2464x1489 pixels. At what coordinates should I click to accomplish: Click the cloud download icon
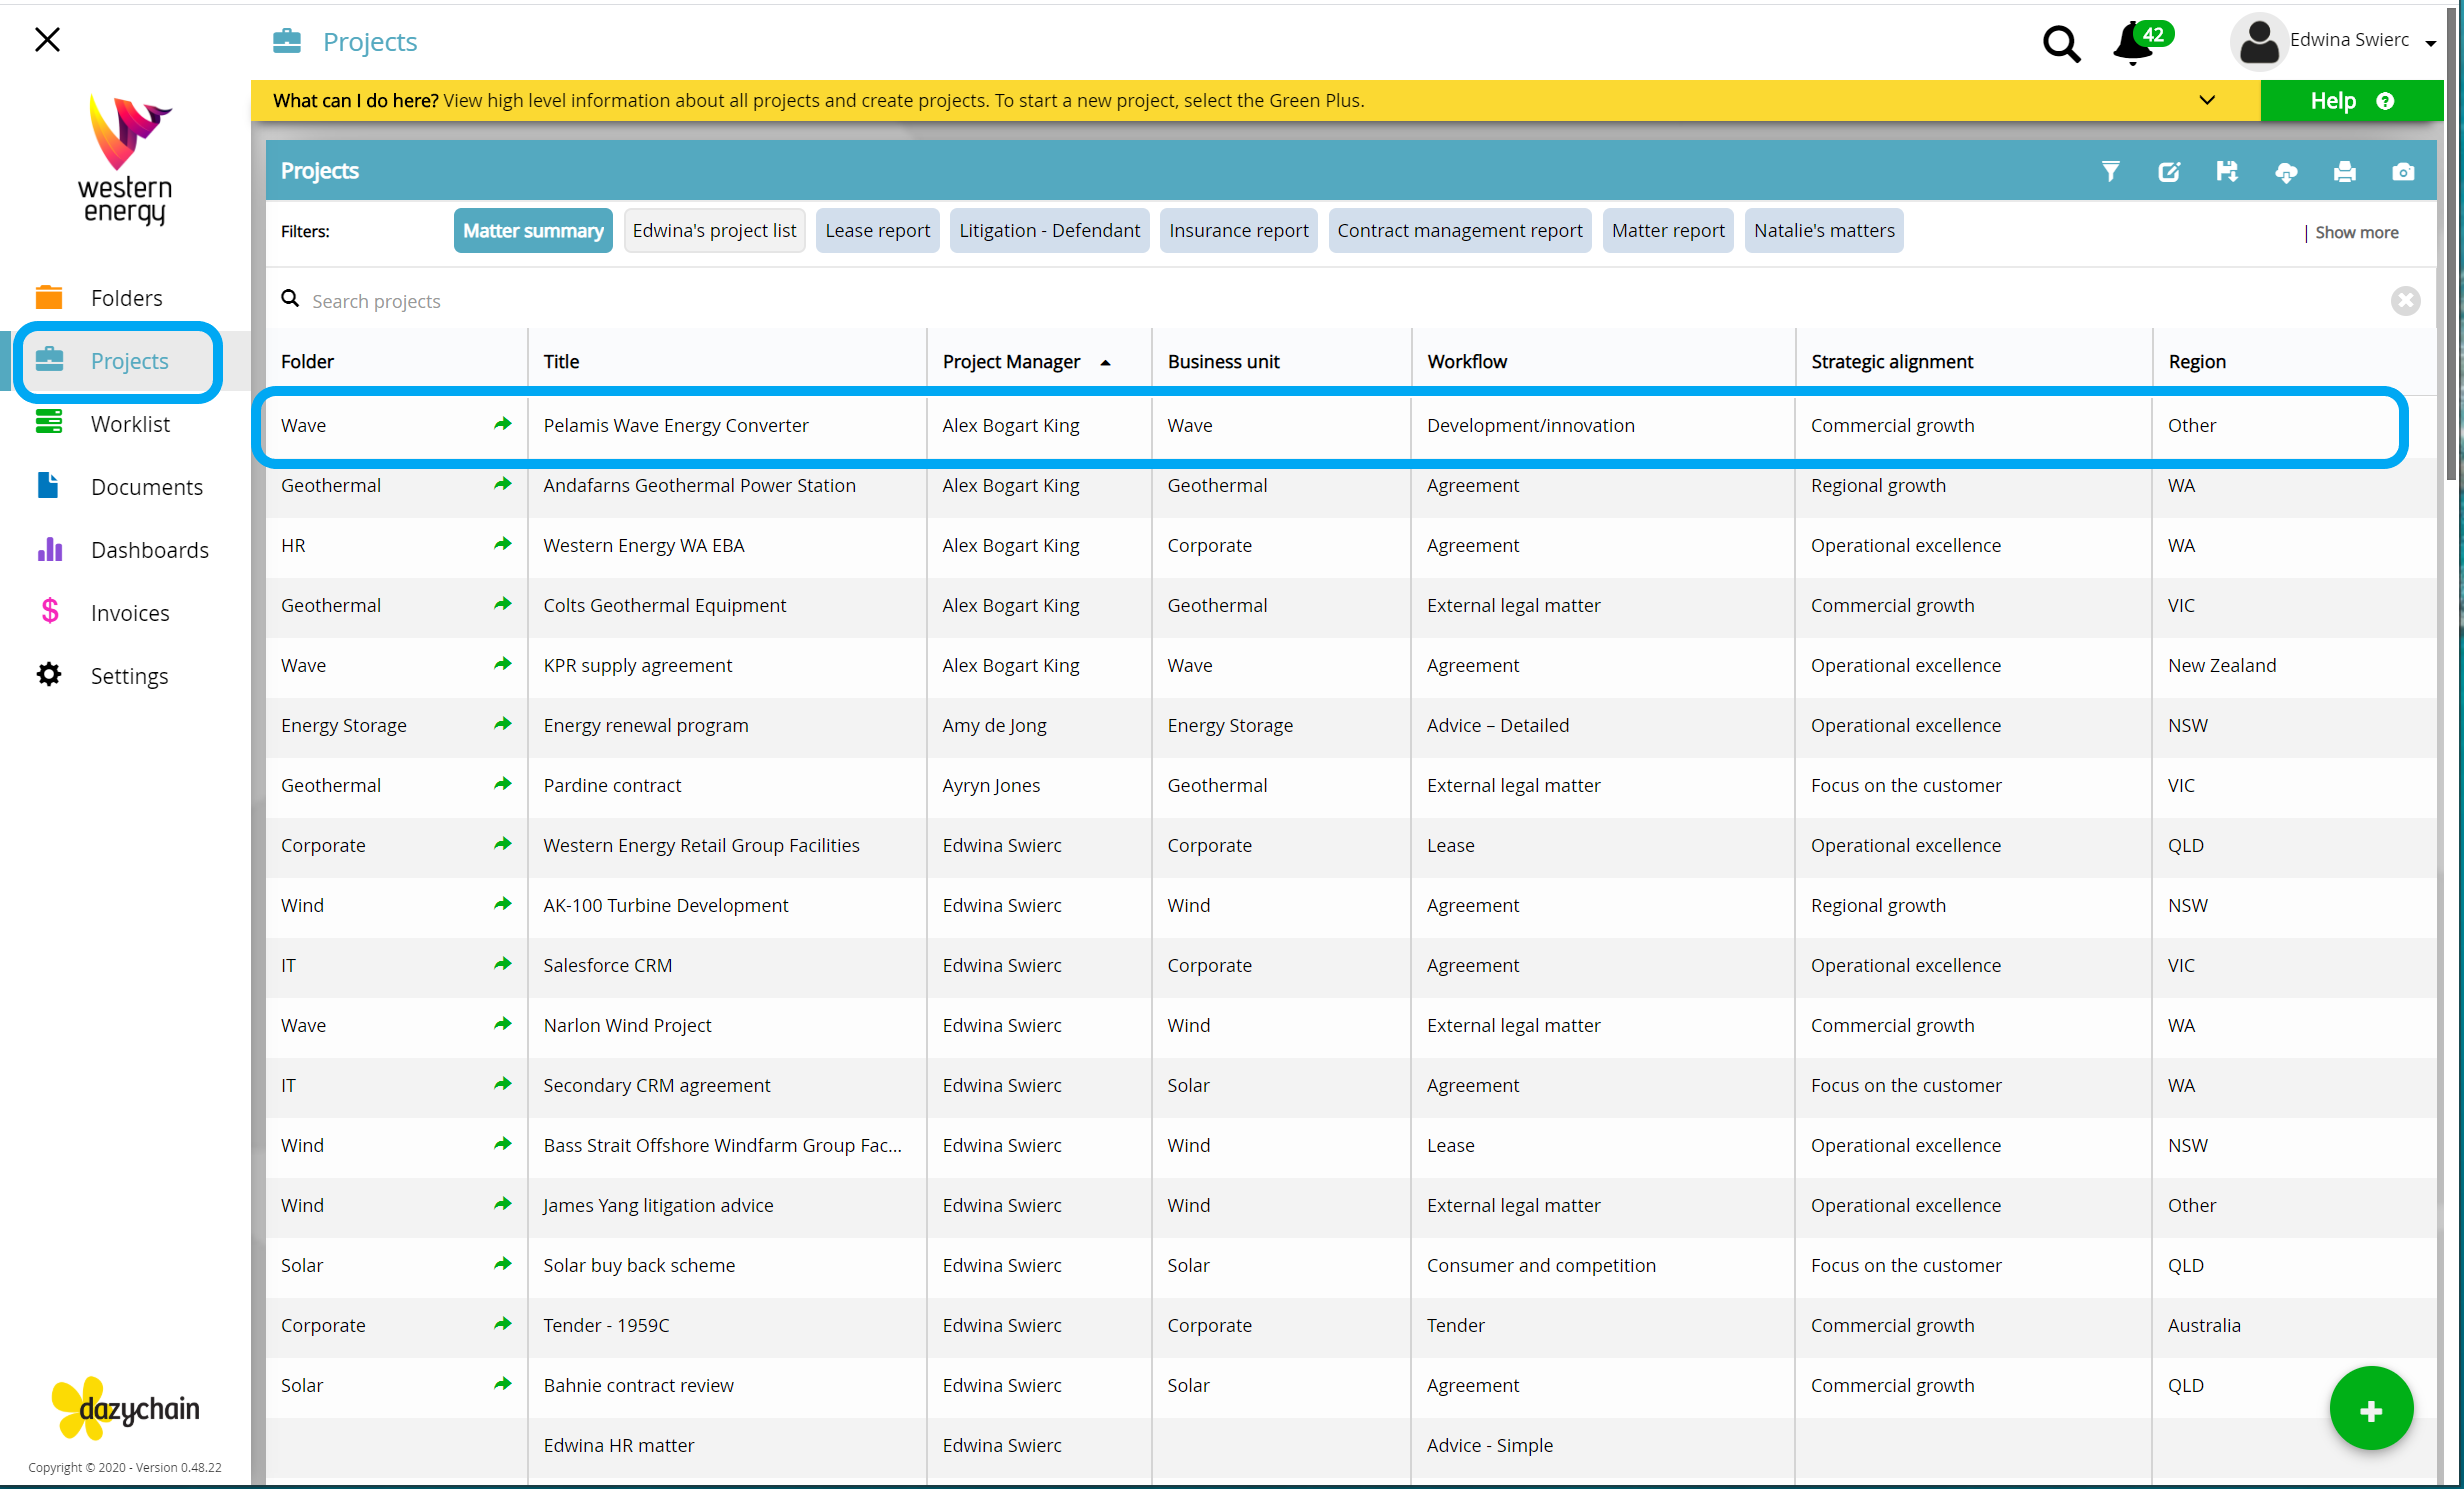click(2286, 172)
